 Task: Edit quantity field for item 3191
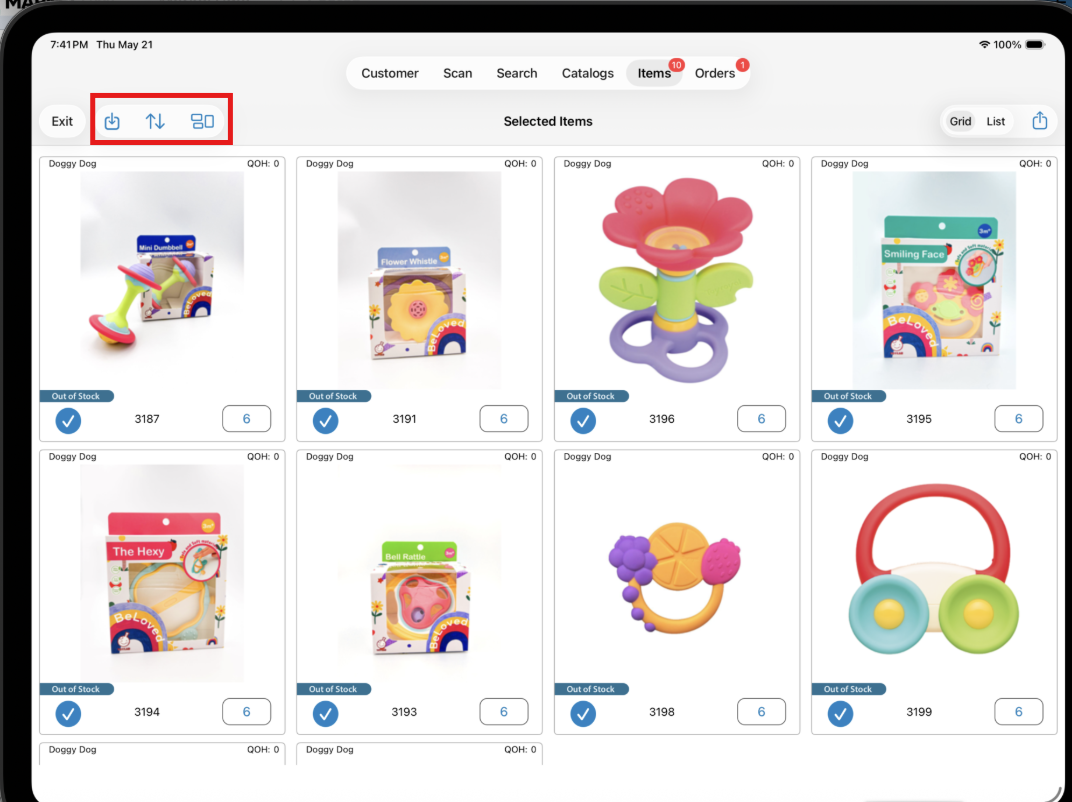tap(504, 418)
